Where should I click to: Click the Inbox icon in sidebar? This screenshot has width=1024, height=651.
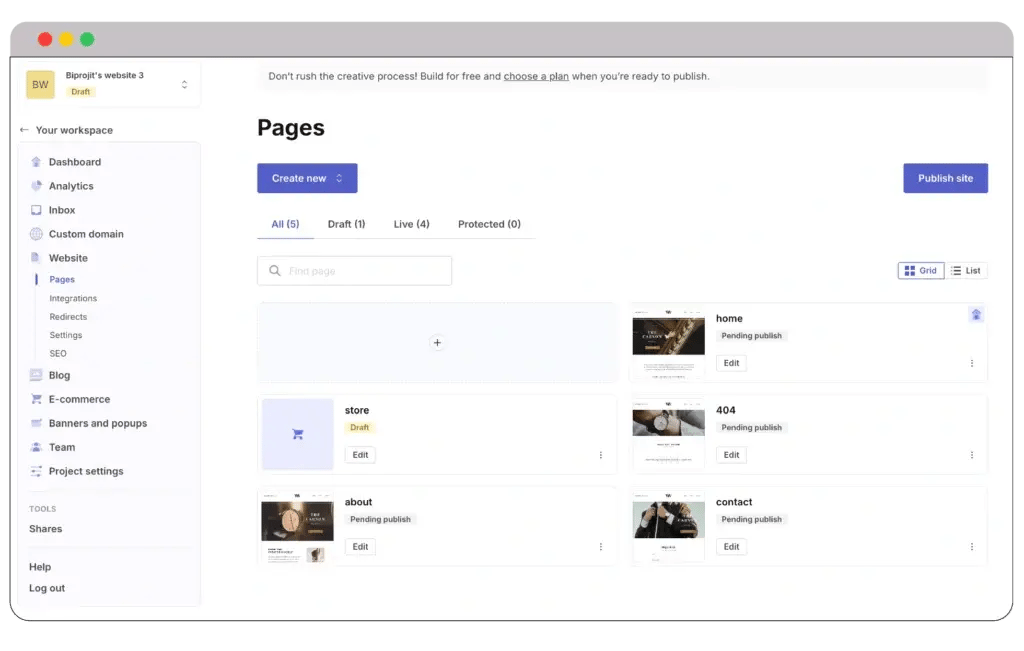click(36, 210)
